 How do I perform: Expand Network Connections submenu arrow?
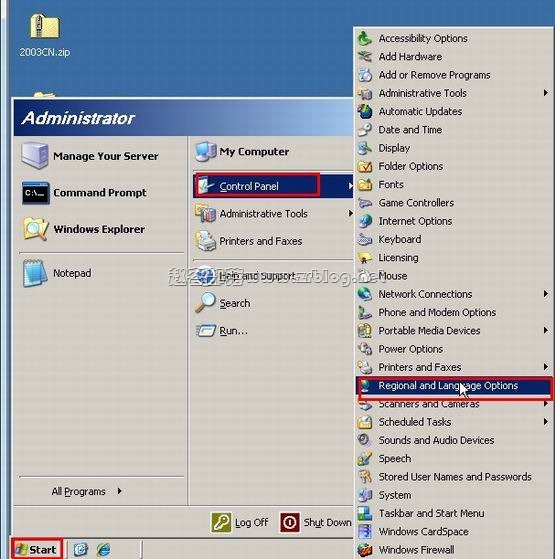[546, 294]
